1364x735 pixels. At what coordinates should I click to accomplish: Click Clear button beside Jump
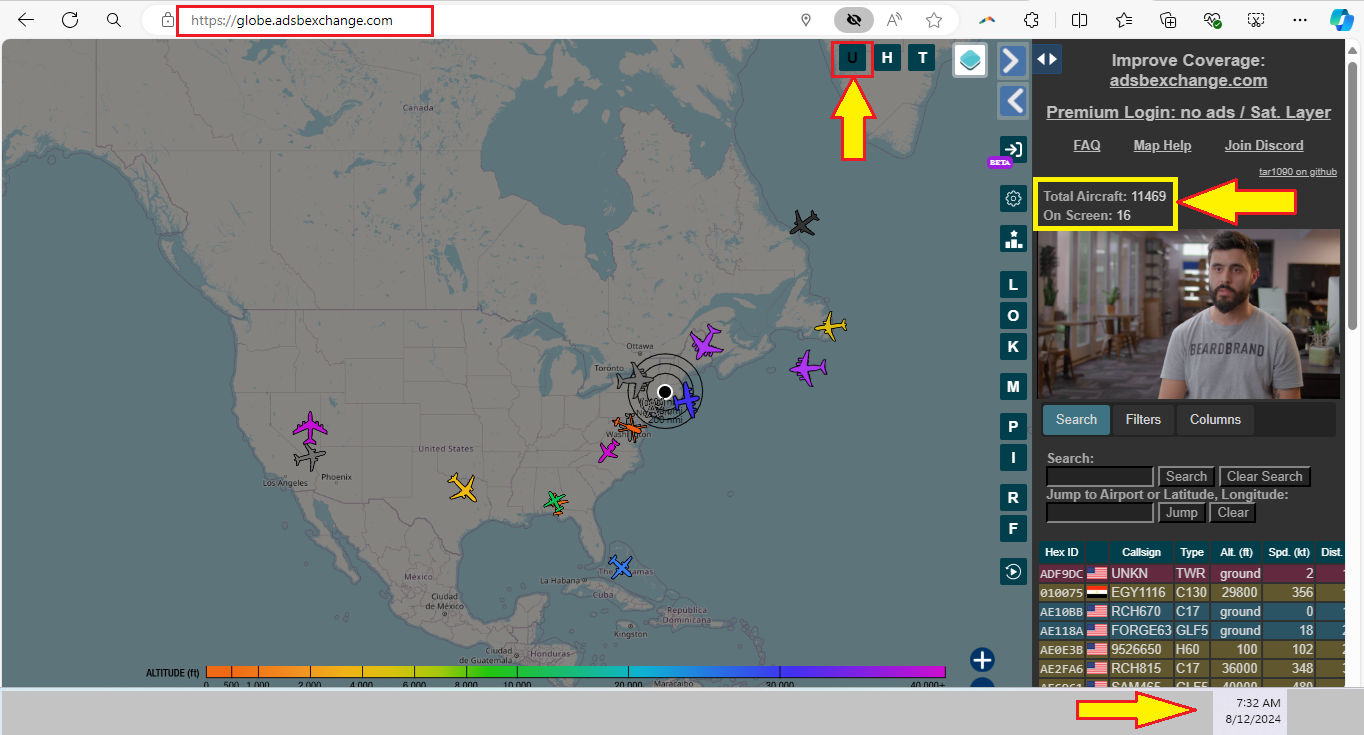click(x=1232, y=513)
